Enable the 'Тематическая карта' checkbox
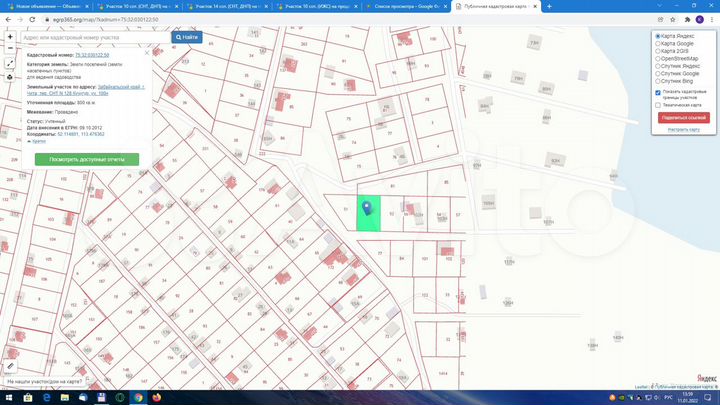720x405 pixels. (658, 105)
